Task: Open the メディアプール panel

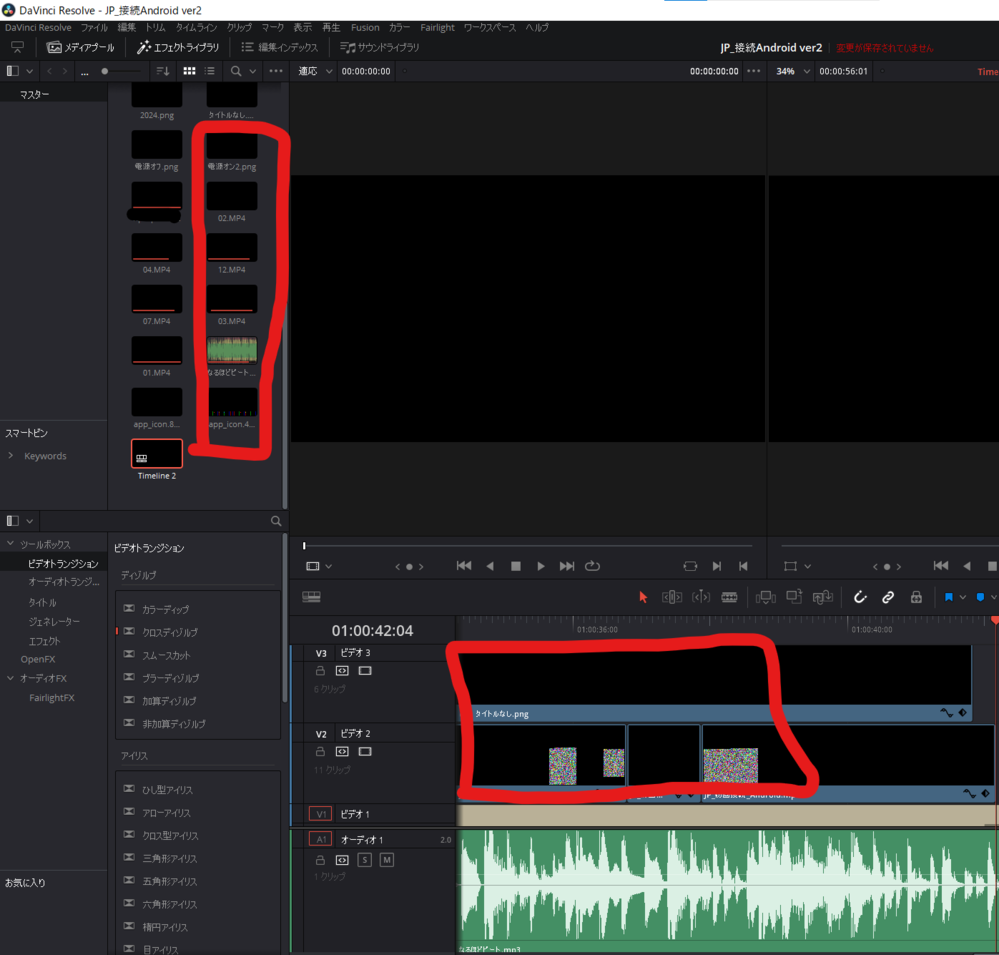Action: click(81, 47)
